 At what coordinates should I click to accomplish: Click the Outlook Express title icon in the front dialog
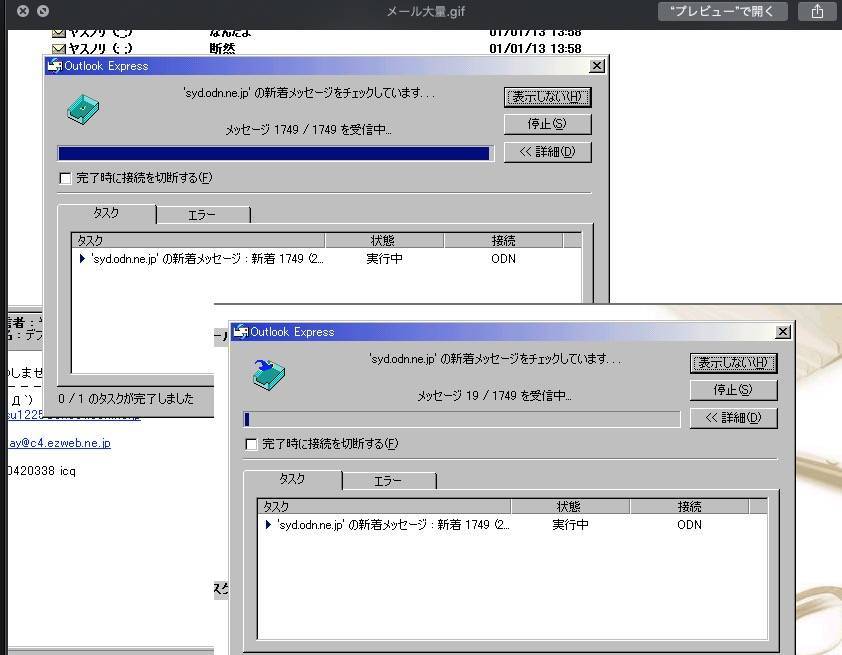pyautogui.click(x=240, y=332)
